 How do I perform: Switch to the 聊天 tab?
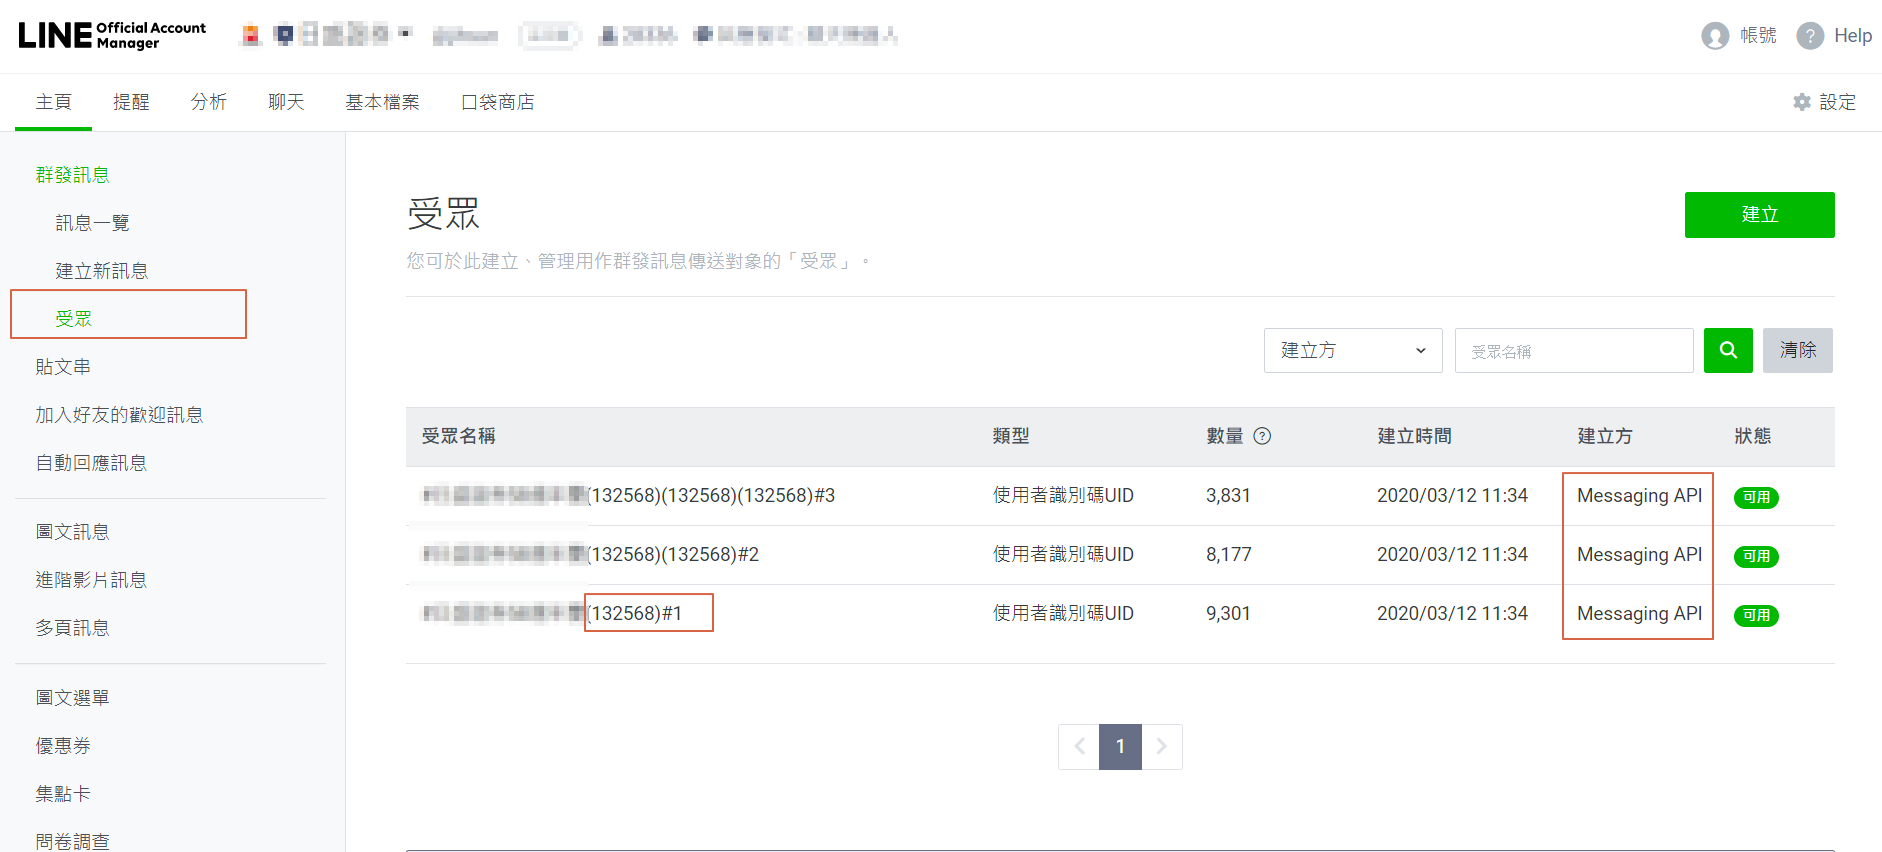[x=286, y=102]
